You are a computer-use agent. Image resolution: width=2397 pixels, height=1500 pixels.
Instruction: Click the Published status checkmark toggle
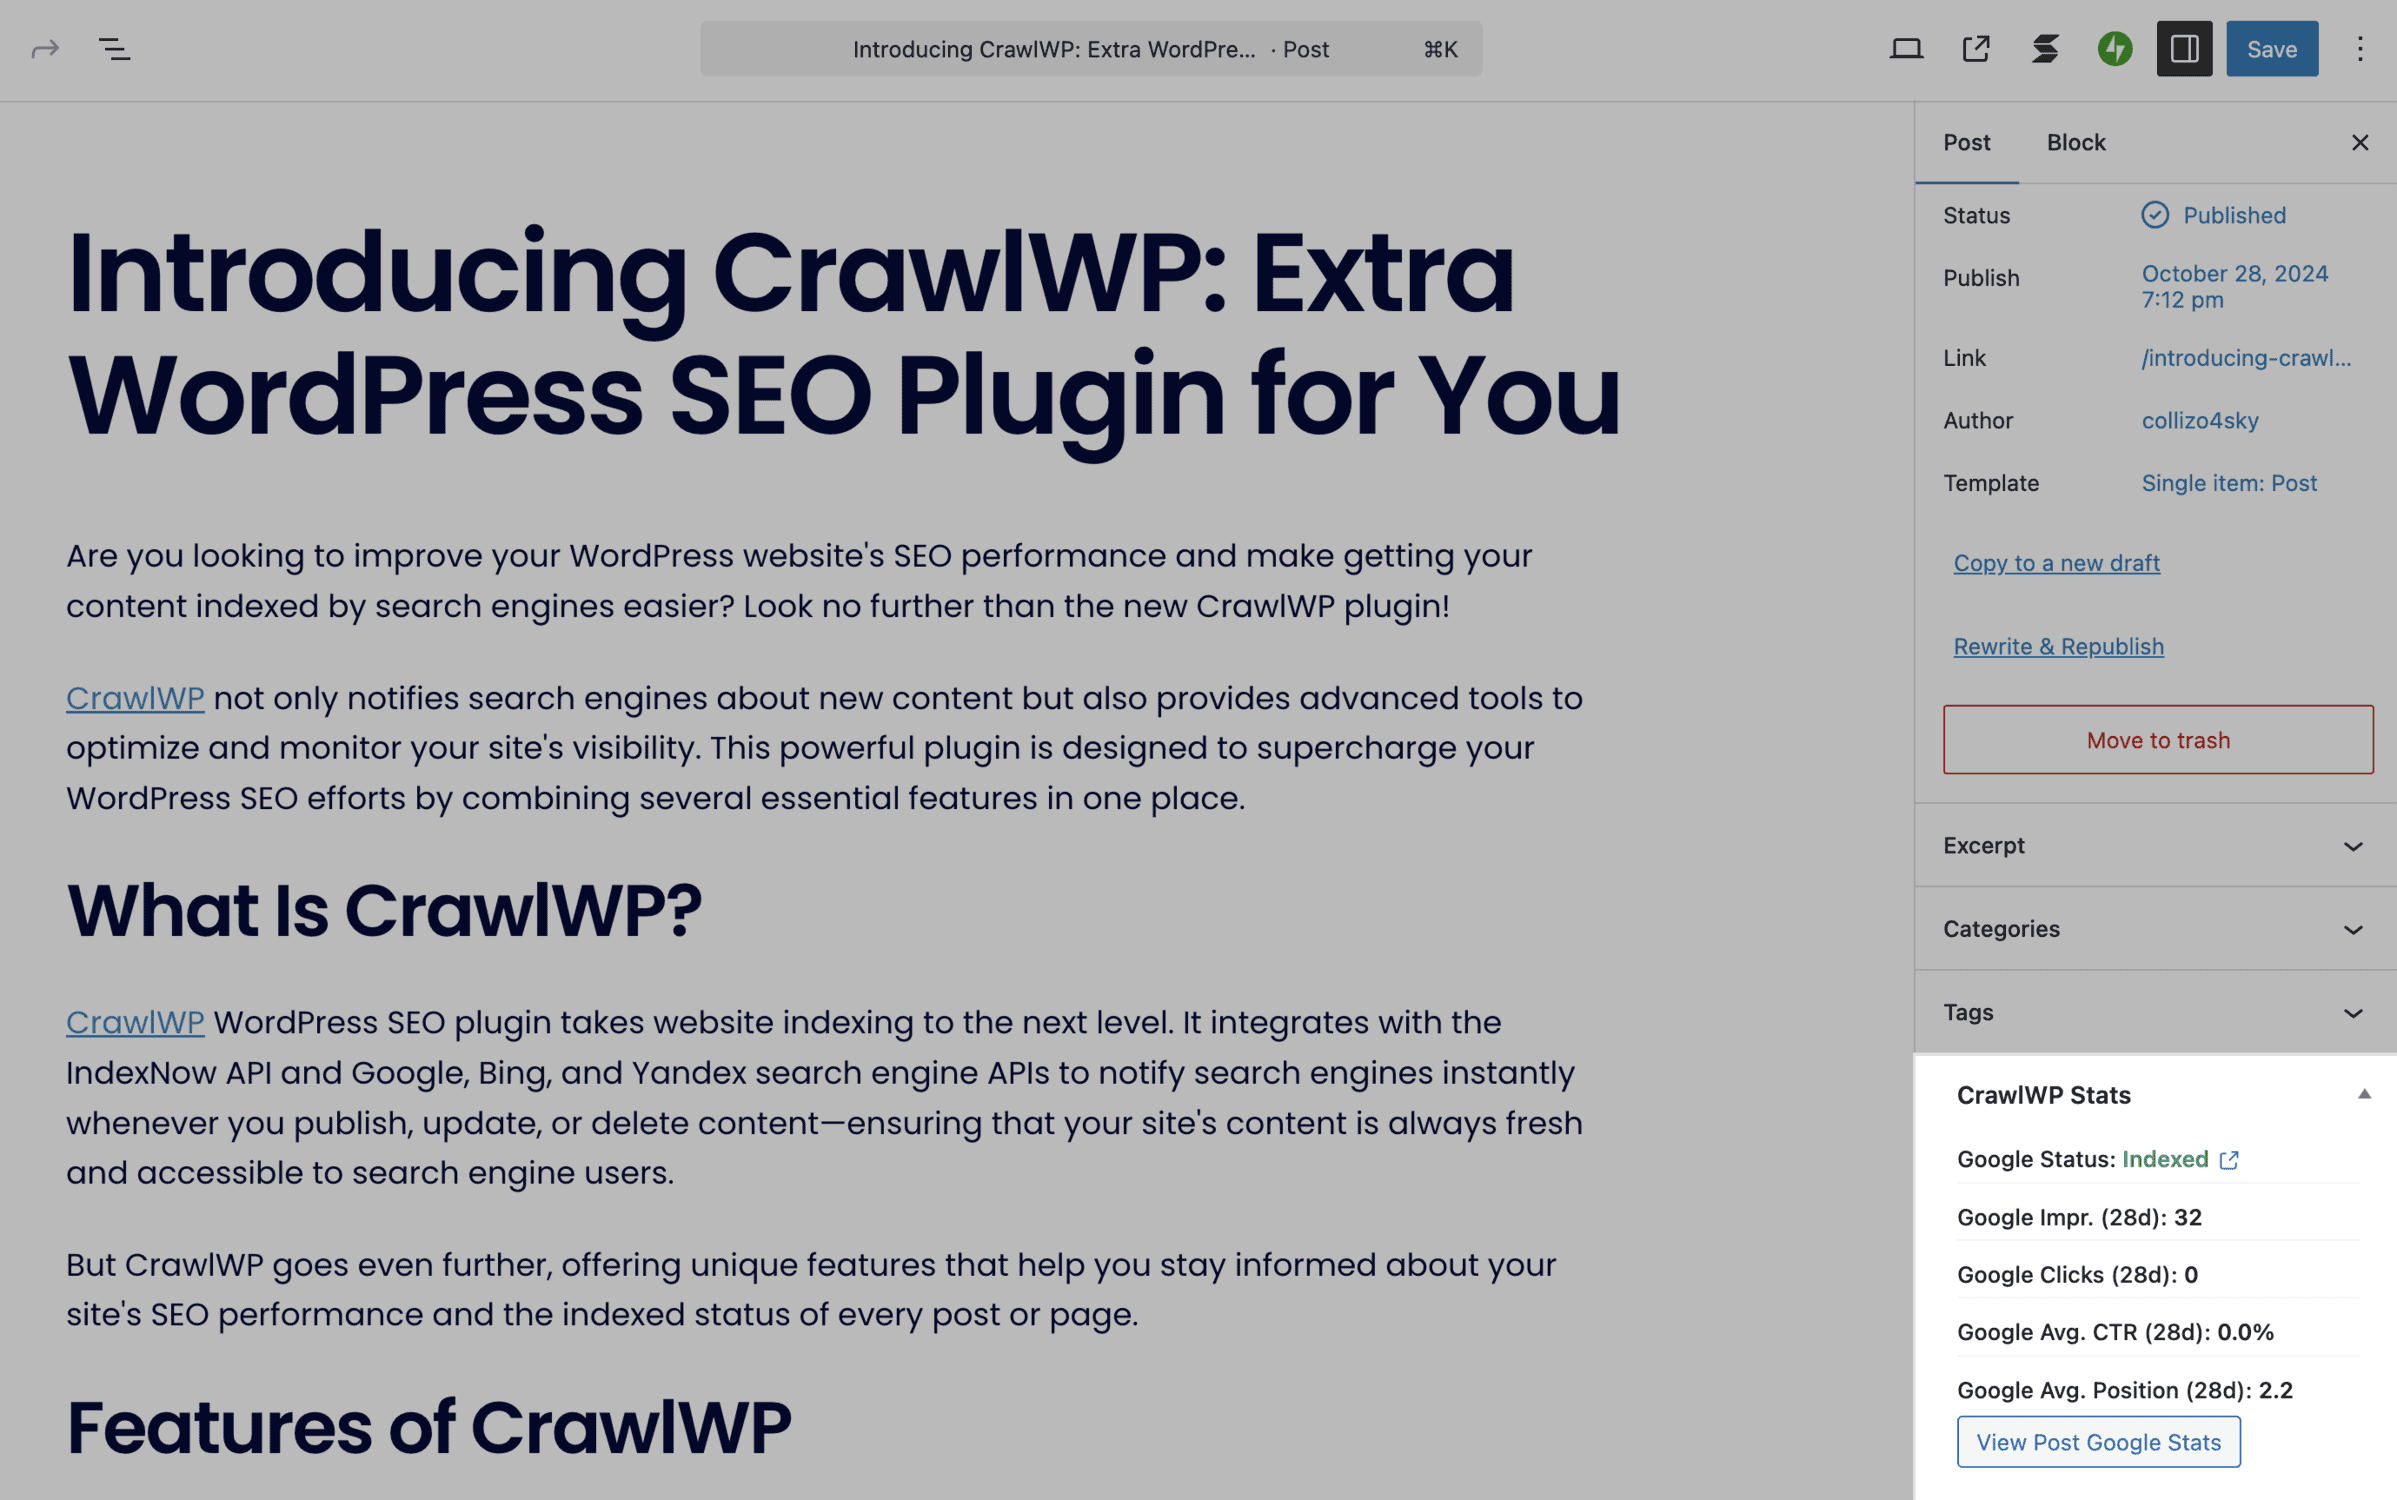pyautogui.click(x=2153, y=214)
